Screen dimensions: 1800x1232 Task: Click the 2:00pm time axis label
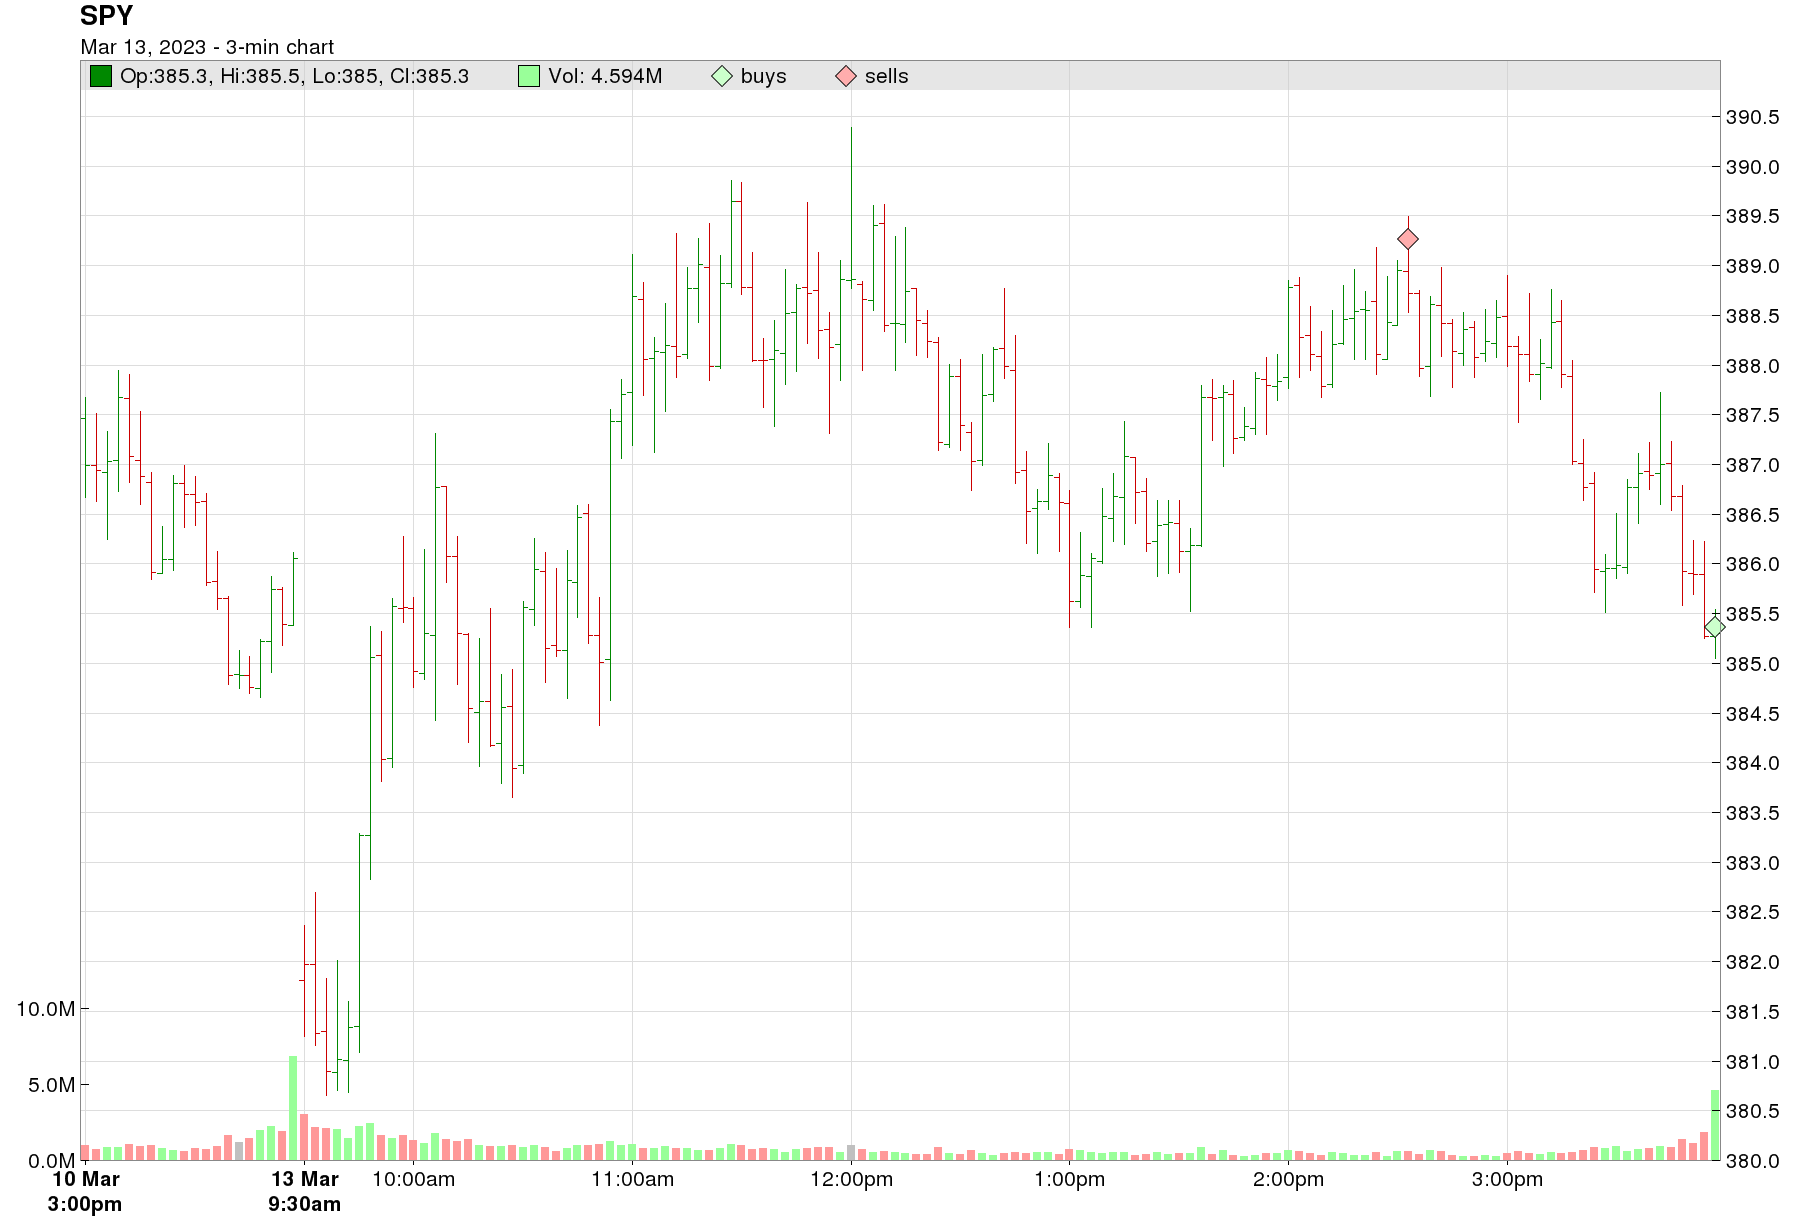pyautogui.click(x=1289, y=1179)
